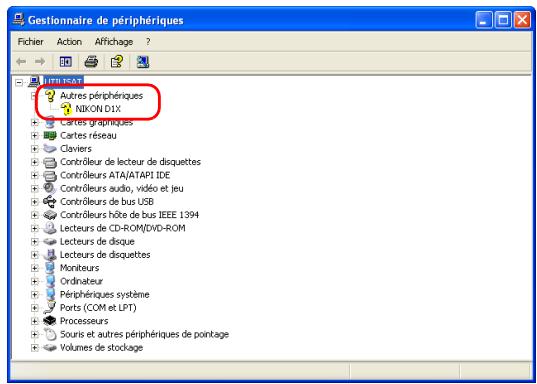This screenshot has width=537, height=384.
Task: Expand Contrôleurs hôte de bus IEEE 1394
Action: tap(34, 215)
